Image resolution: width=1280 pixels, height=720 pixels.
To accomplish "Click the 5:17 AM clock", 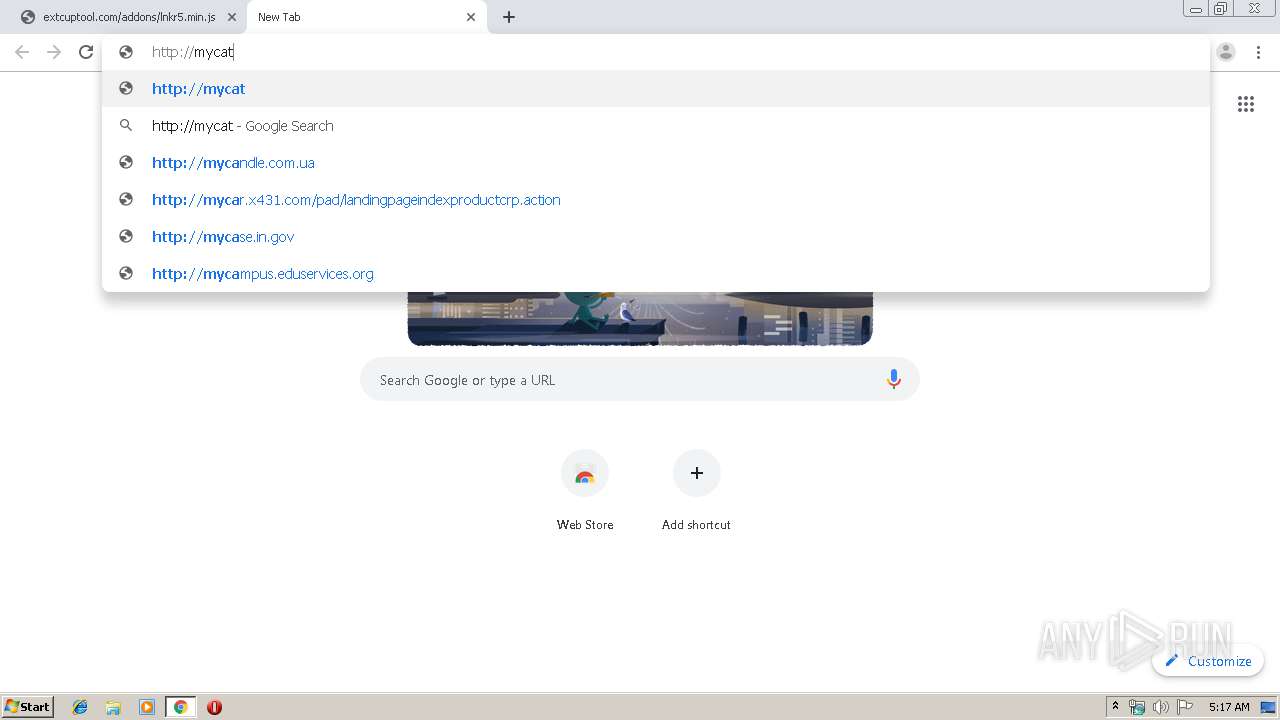I will [x=1229, y=707].
